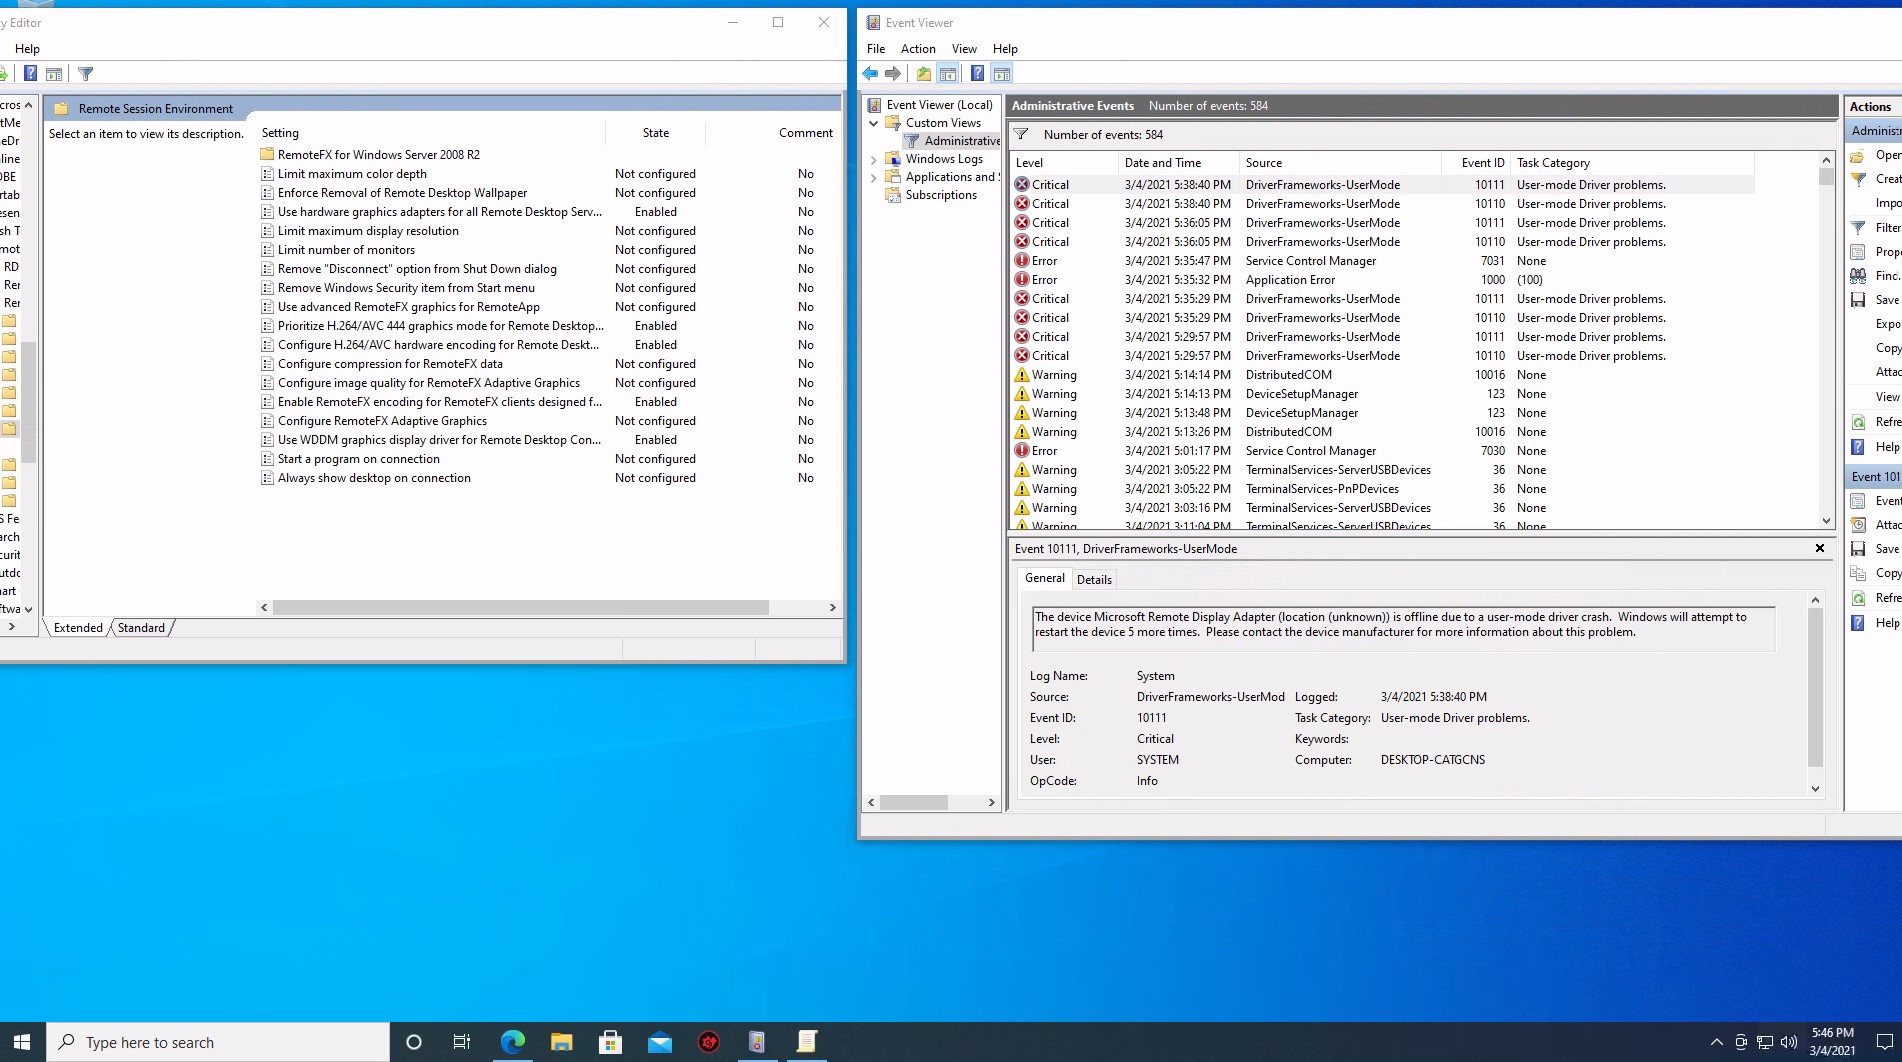Click the Windows Start button
The image size is (1902, 1062).
[x=22, y=1042]
